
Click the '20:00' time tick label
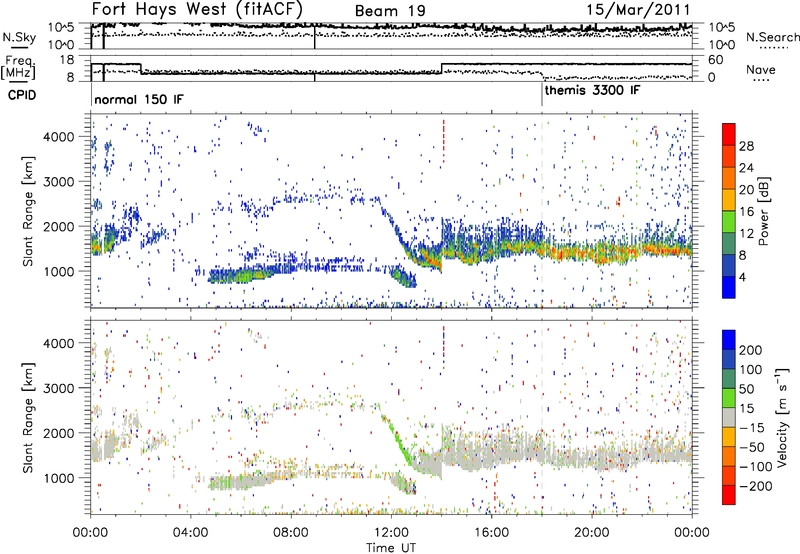[591, 533]
